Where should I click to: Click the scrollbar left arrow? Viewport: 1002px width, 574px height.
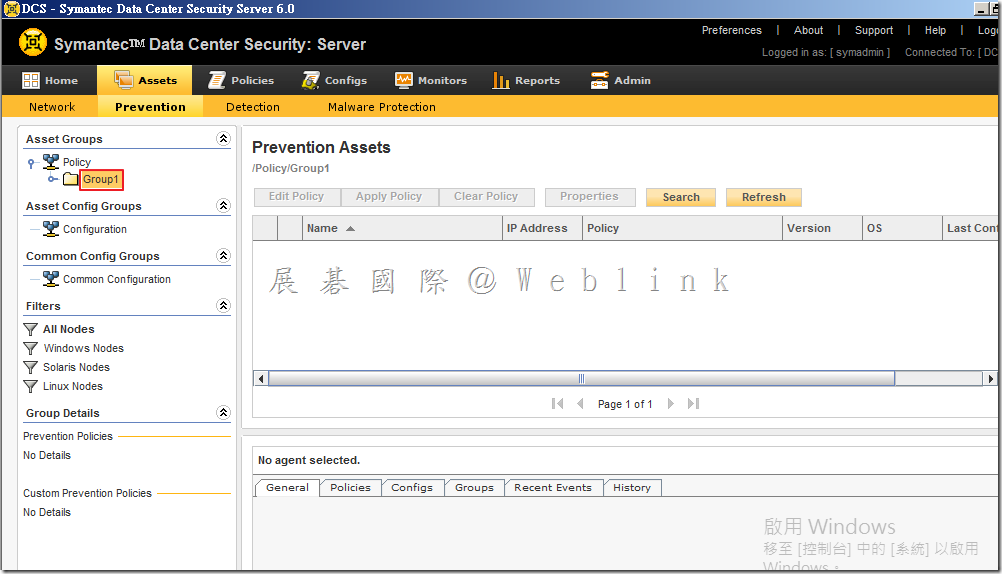(260, 378)
